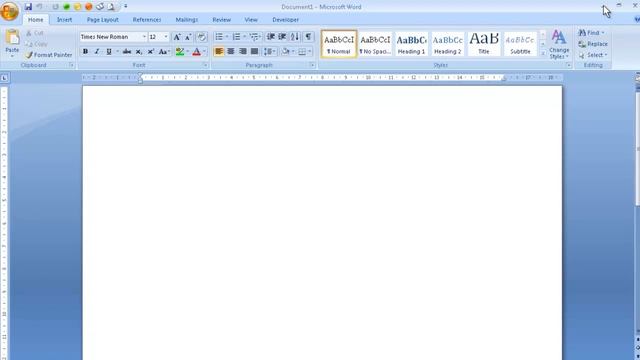640x360 pixels.
Task: Click Grow Font icon
Action: (x=177, y=37)
